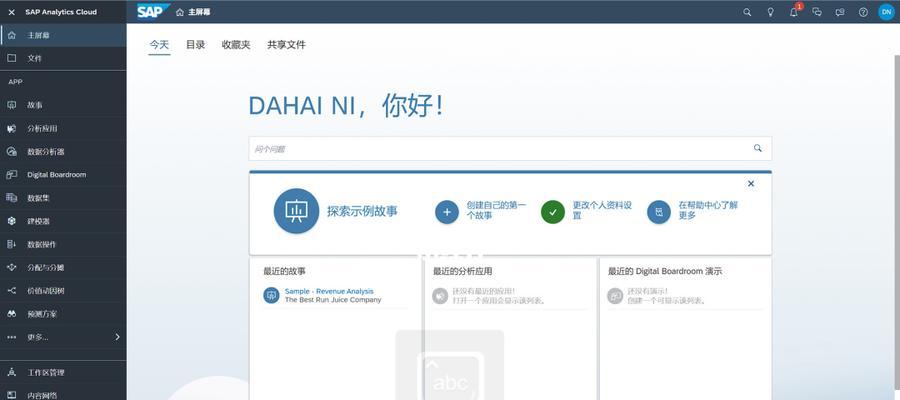The height and width of the screenshot is (400, 900).
Task: Open 数据集 in the sidebar
Action: [x=63, y=198]
